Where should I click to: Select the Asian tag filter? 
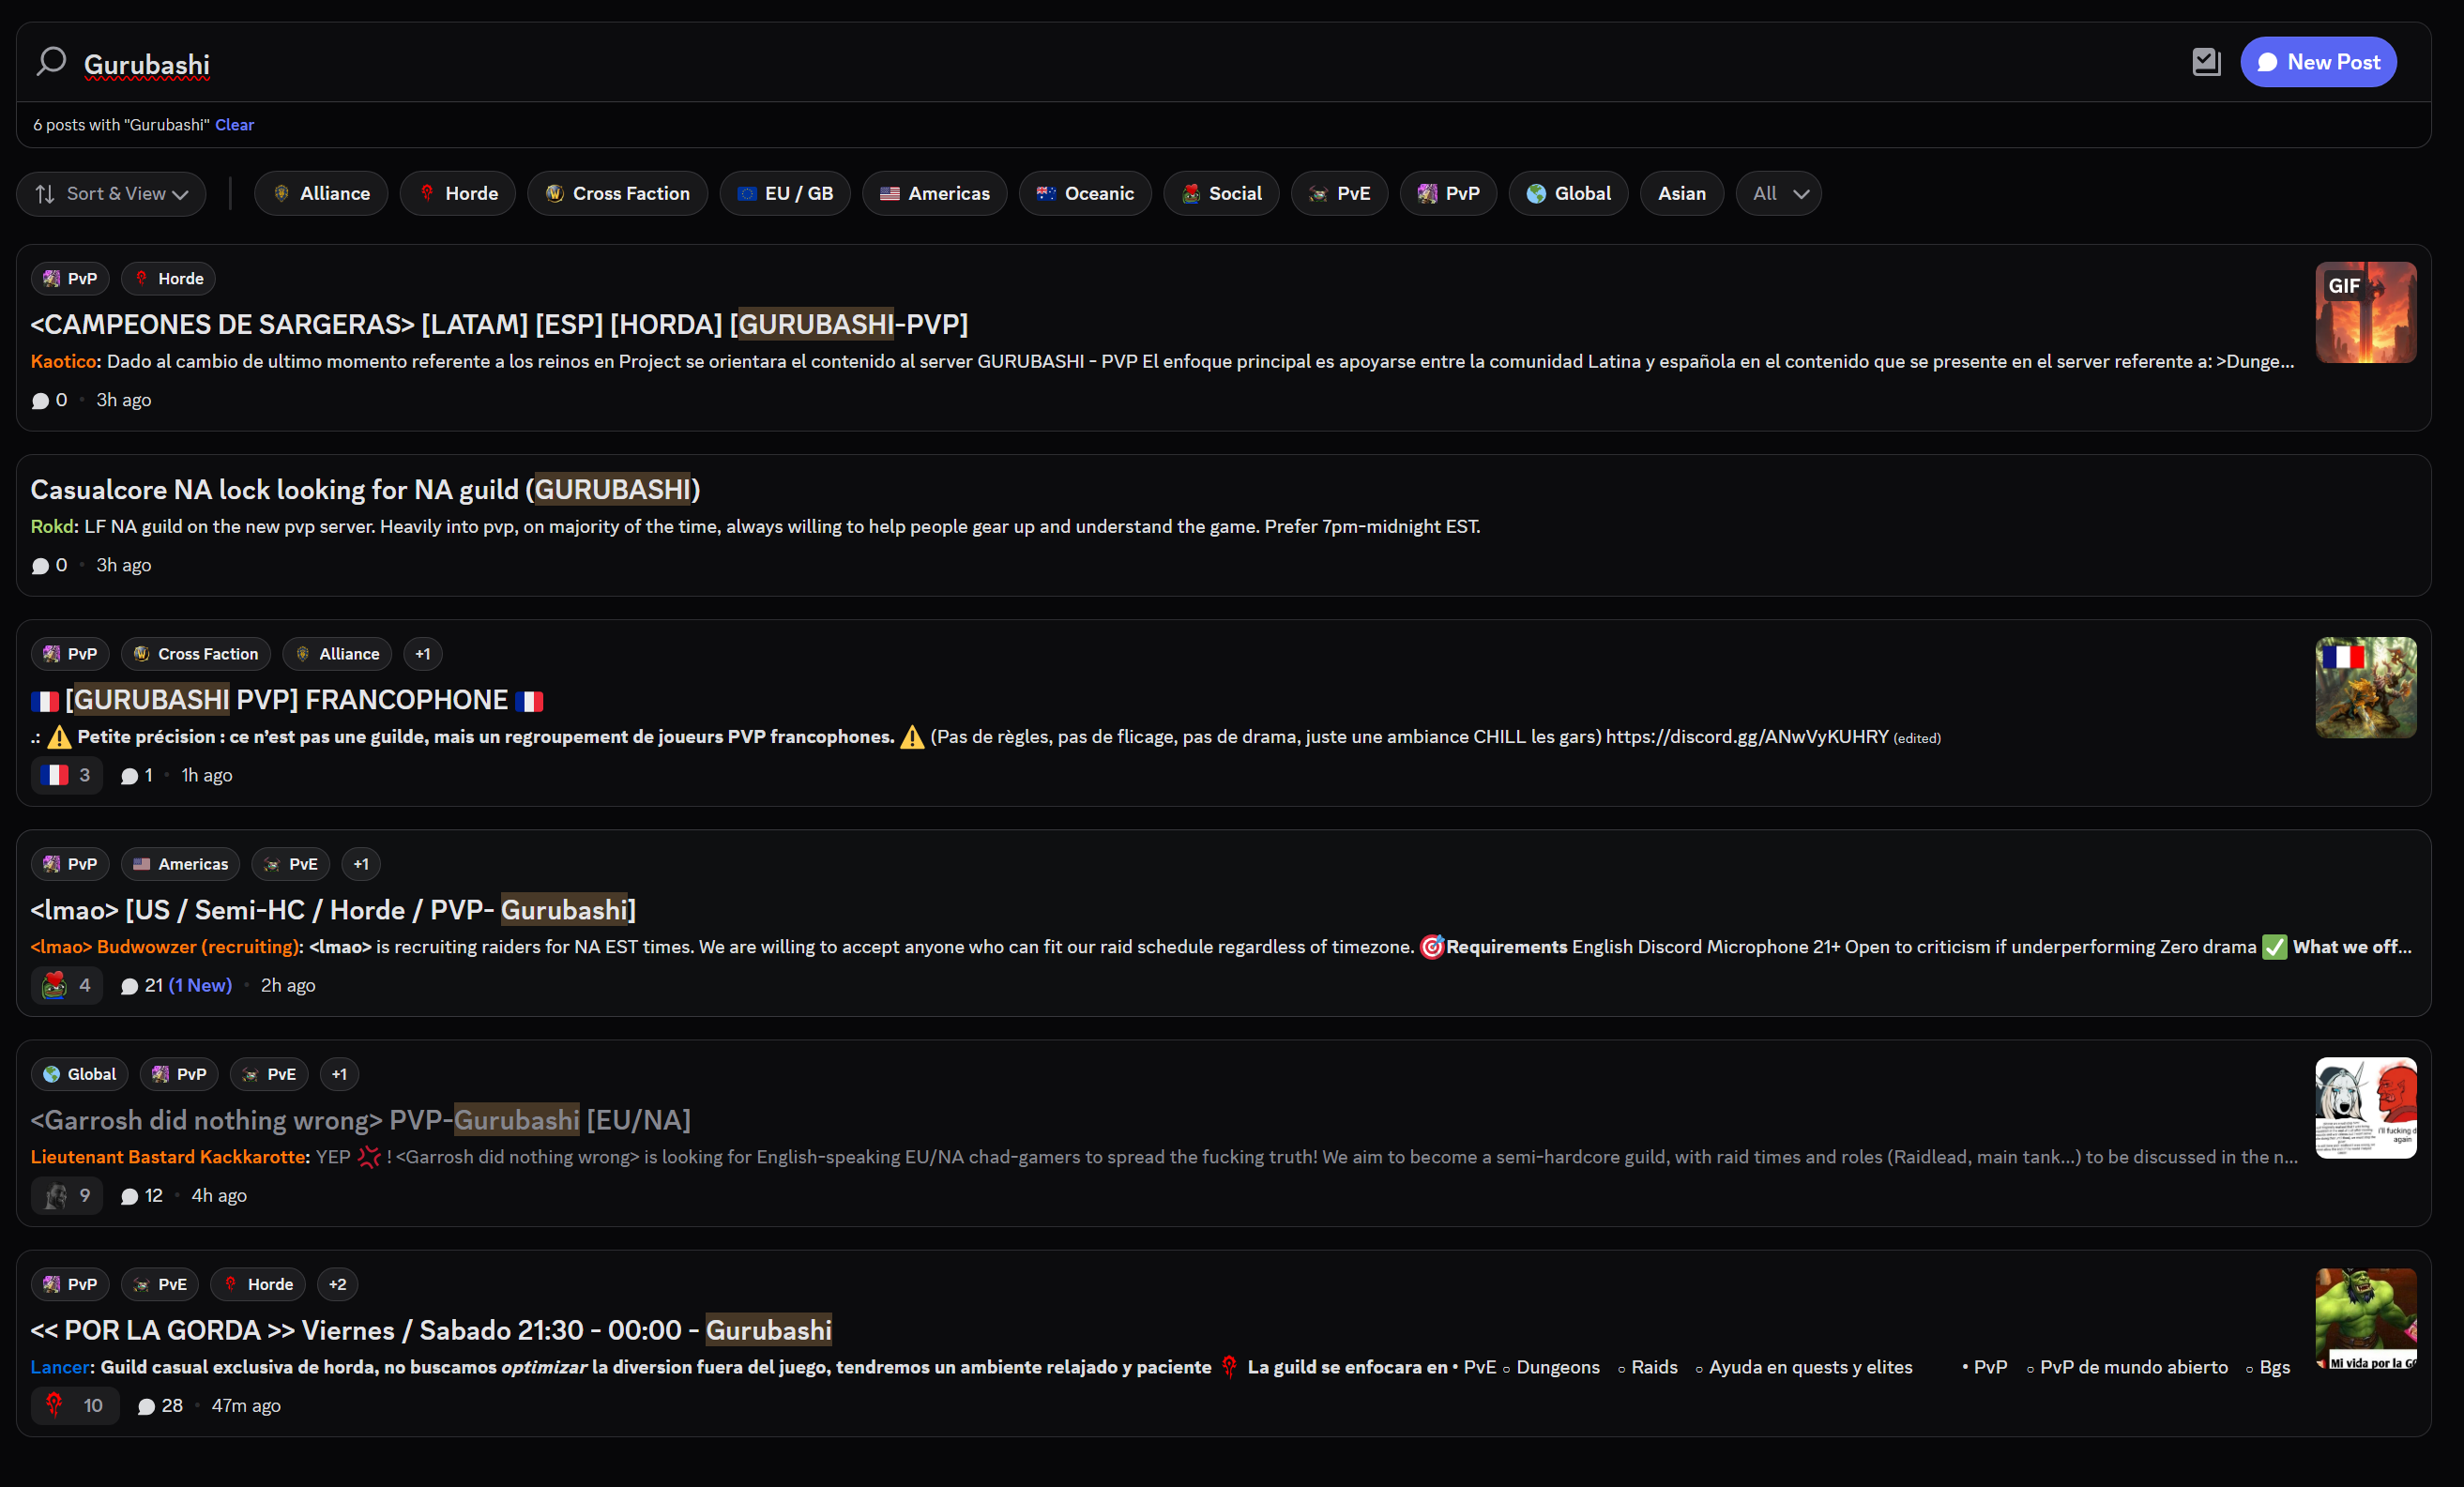[x=1682, y=194]
